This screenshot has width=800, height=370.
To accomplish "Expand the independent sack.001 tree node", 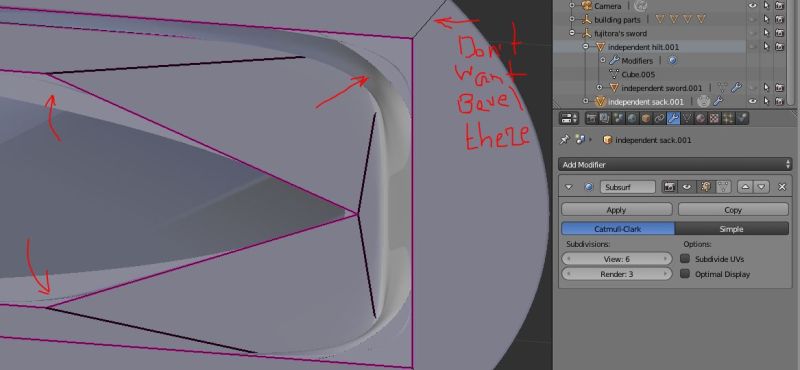I will pyautogui.click(x=585, y=102).
